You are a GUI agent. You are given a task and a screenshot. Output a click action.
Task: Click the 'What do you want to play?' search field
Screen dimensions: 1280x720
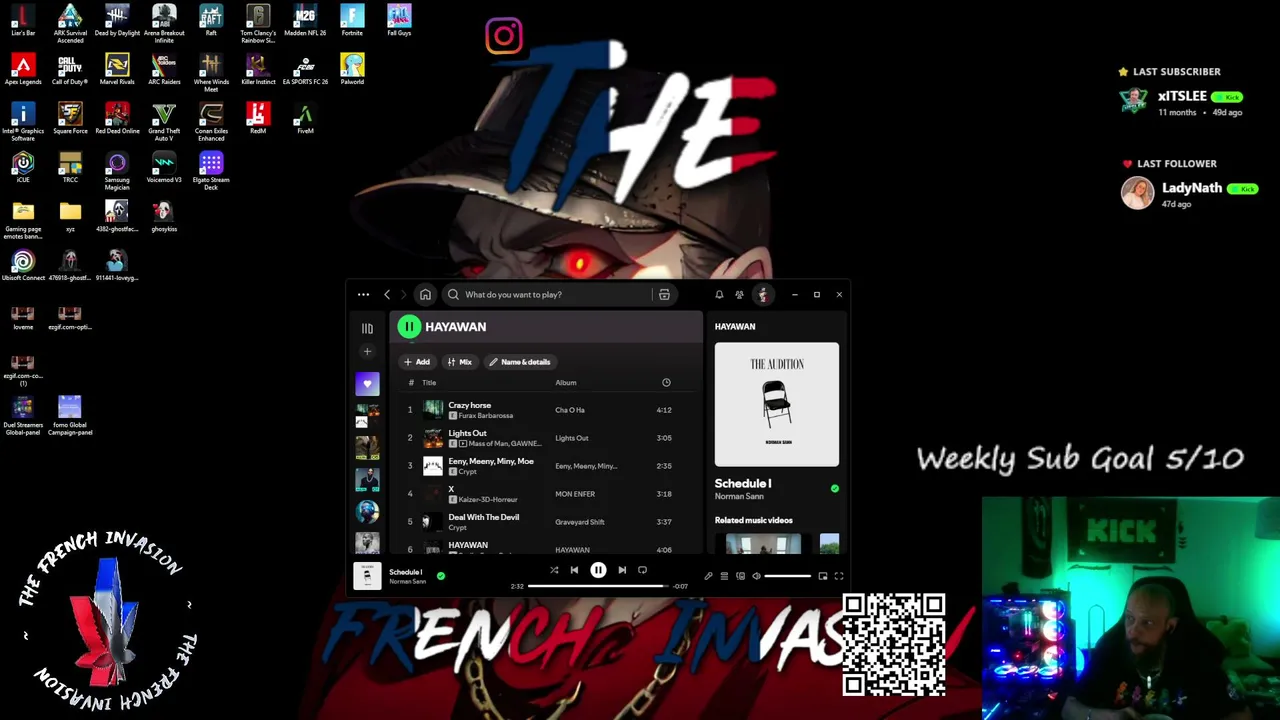(549, 295)
